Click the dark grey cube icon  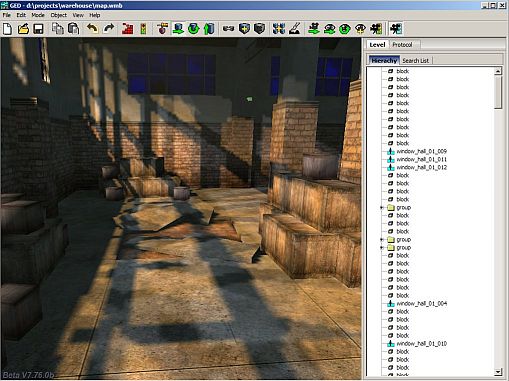[260, 29]
